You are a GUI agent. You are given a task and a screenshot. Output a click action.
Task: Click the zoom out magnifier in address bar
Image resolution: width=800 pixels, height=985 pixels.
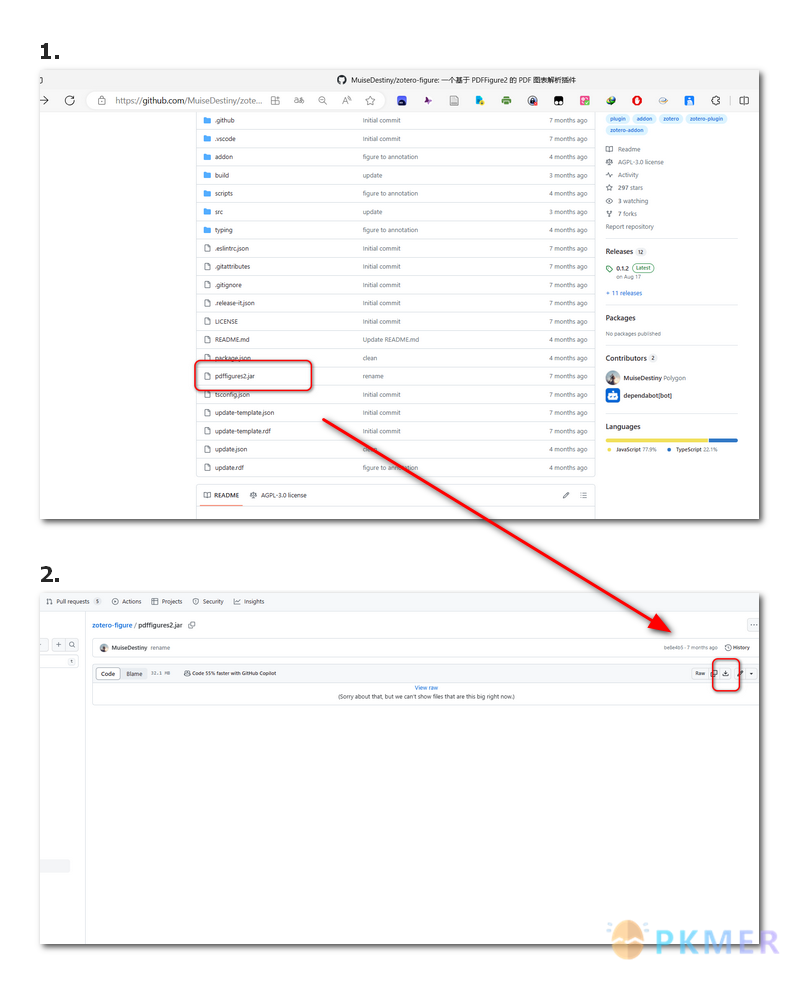pyautogui.click(x=323, y=101)
